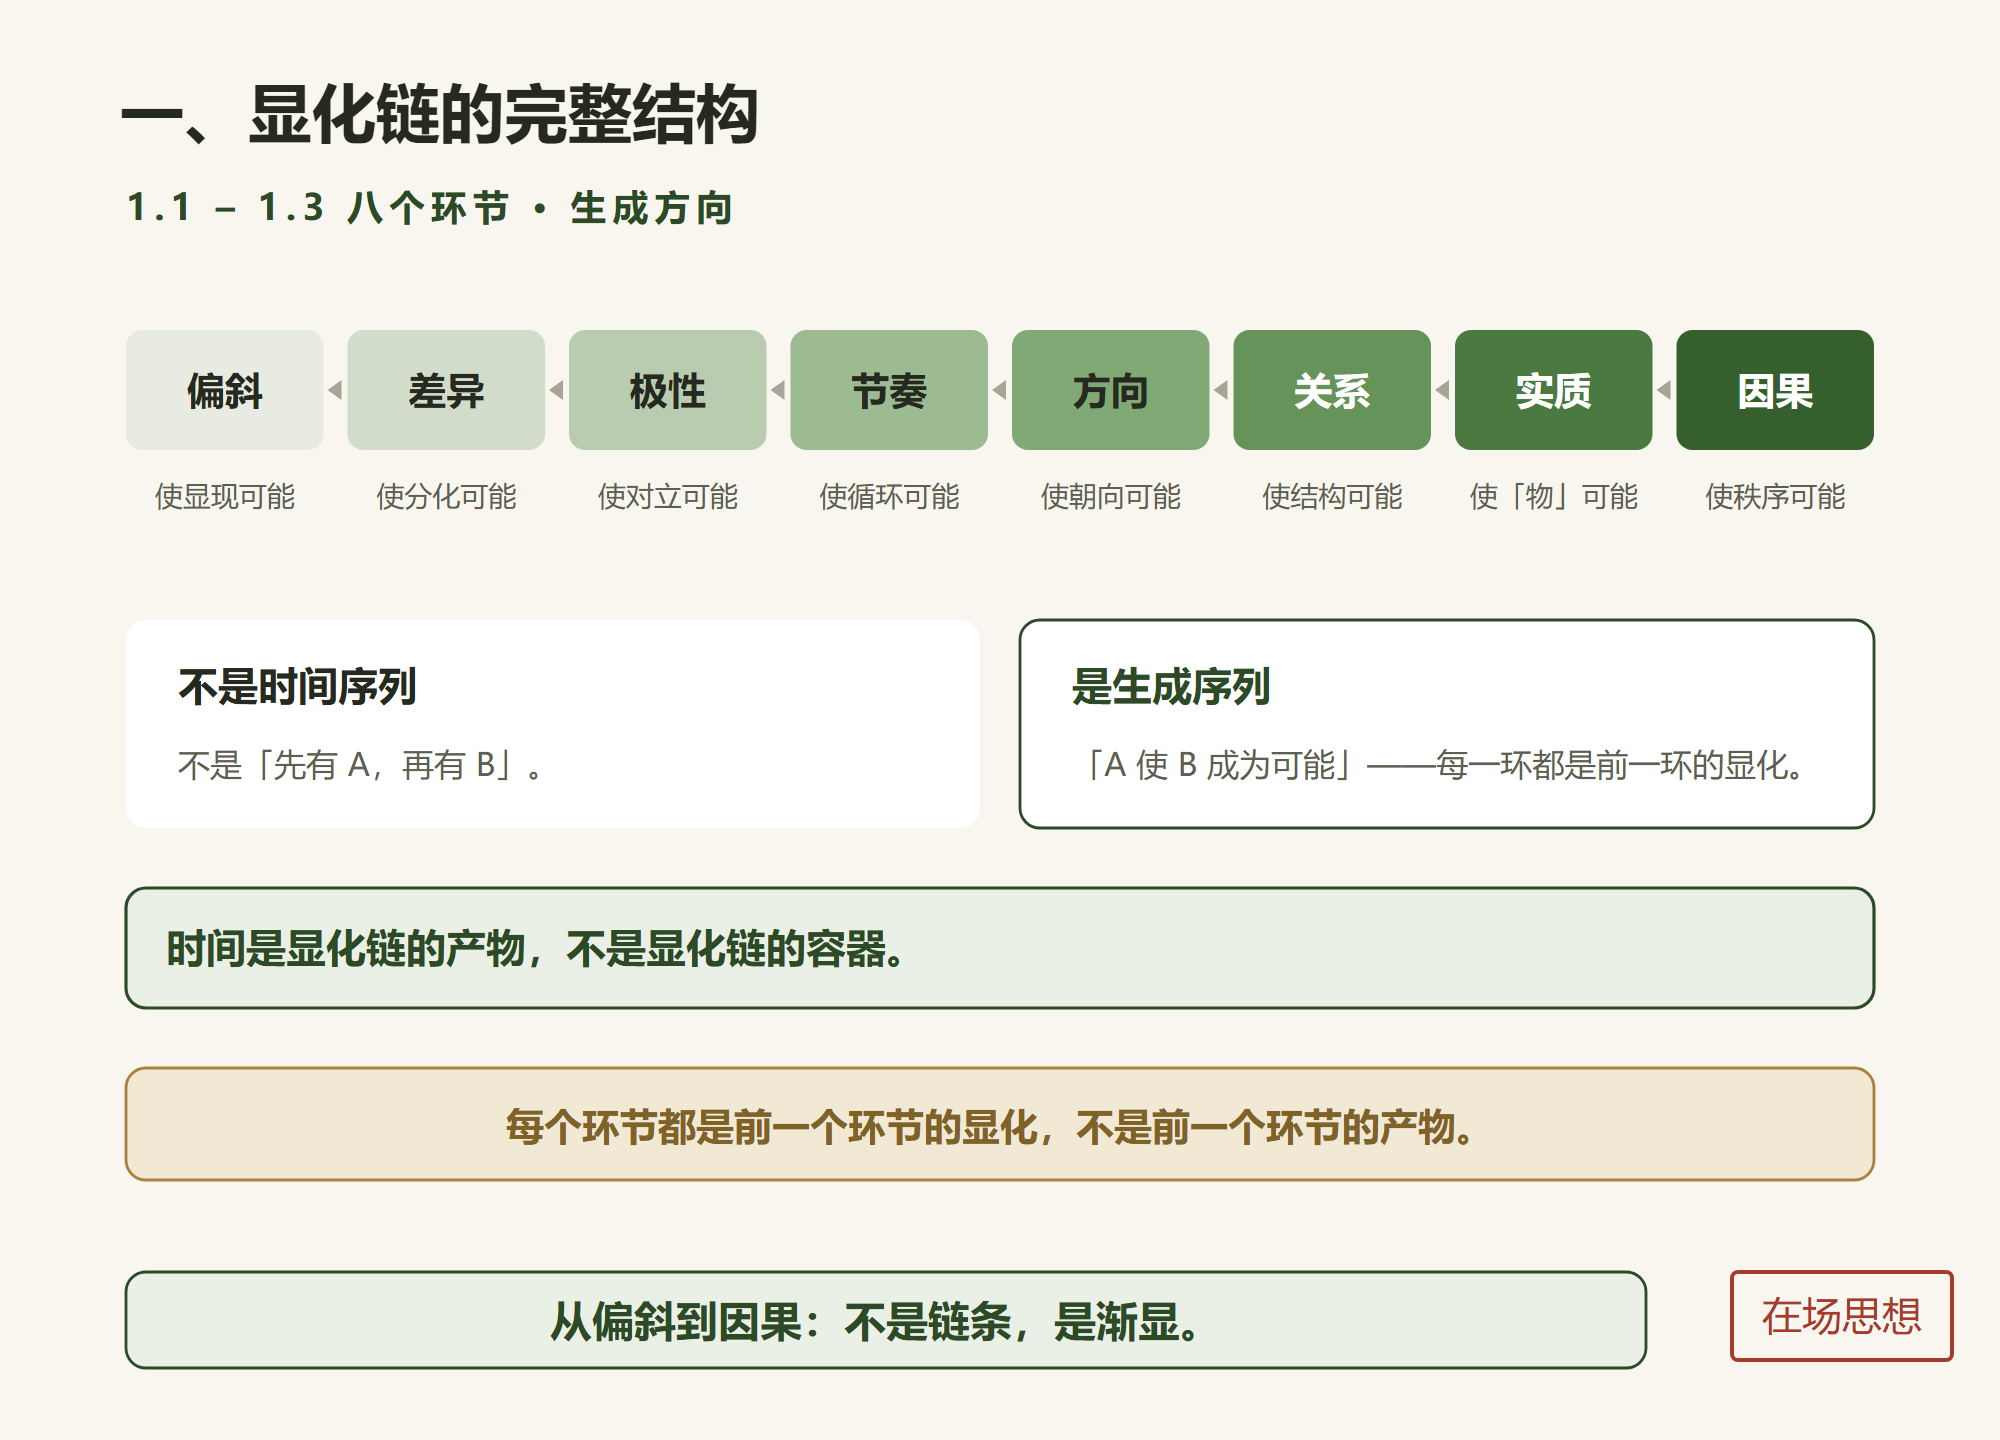Screen dimensions: 2000x1440
Task: Click the 在场思想 red badge
Action: [1841, 1316]
